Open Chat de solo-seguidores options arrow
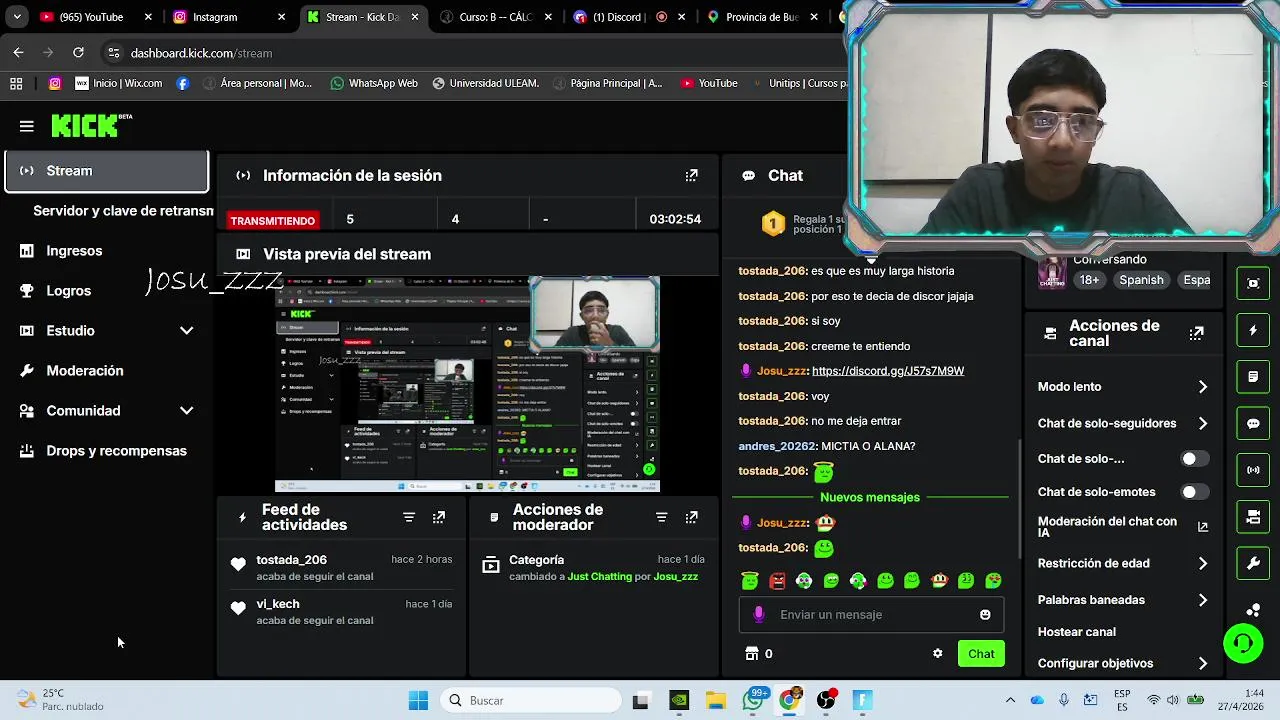This screenshot has width=1280, height=720. tap(1203, 424)
